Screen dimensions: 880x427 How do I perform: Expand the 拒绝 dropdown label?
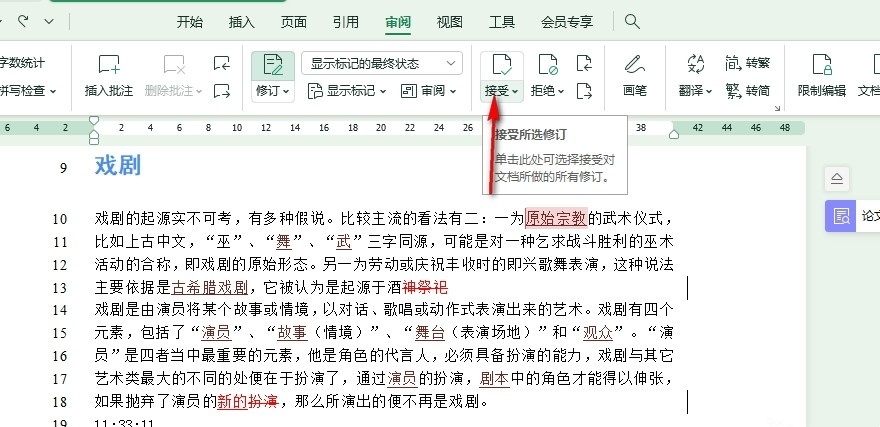pos(548,90)
